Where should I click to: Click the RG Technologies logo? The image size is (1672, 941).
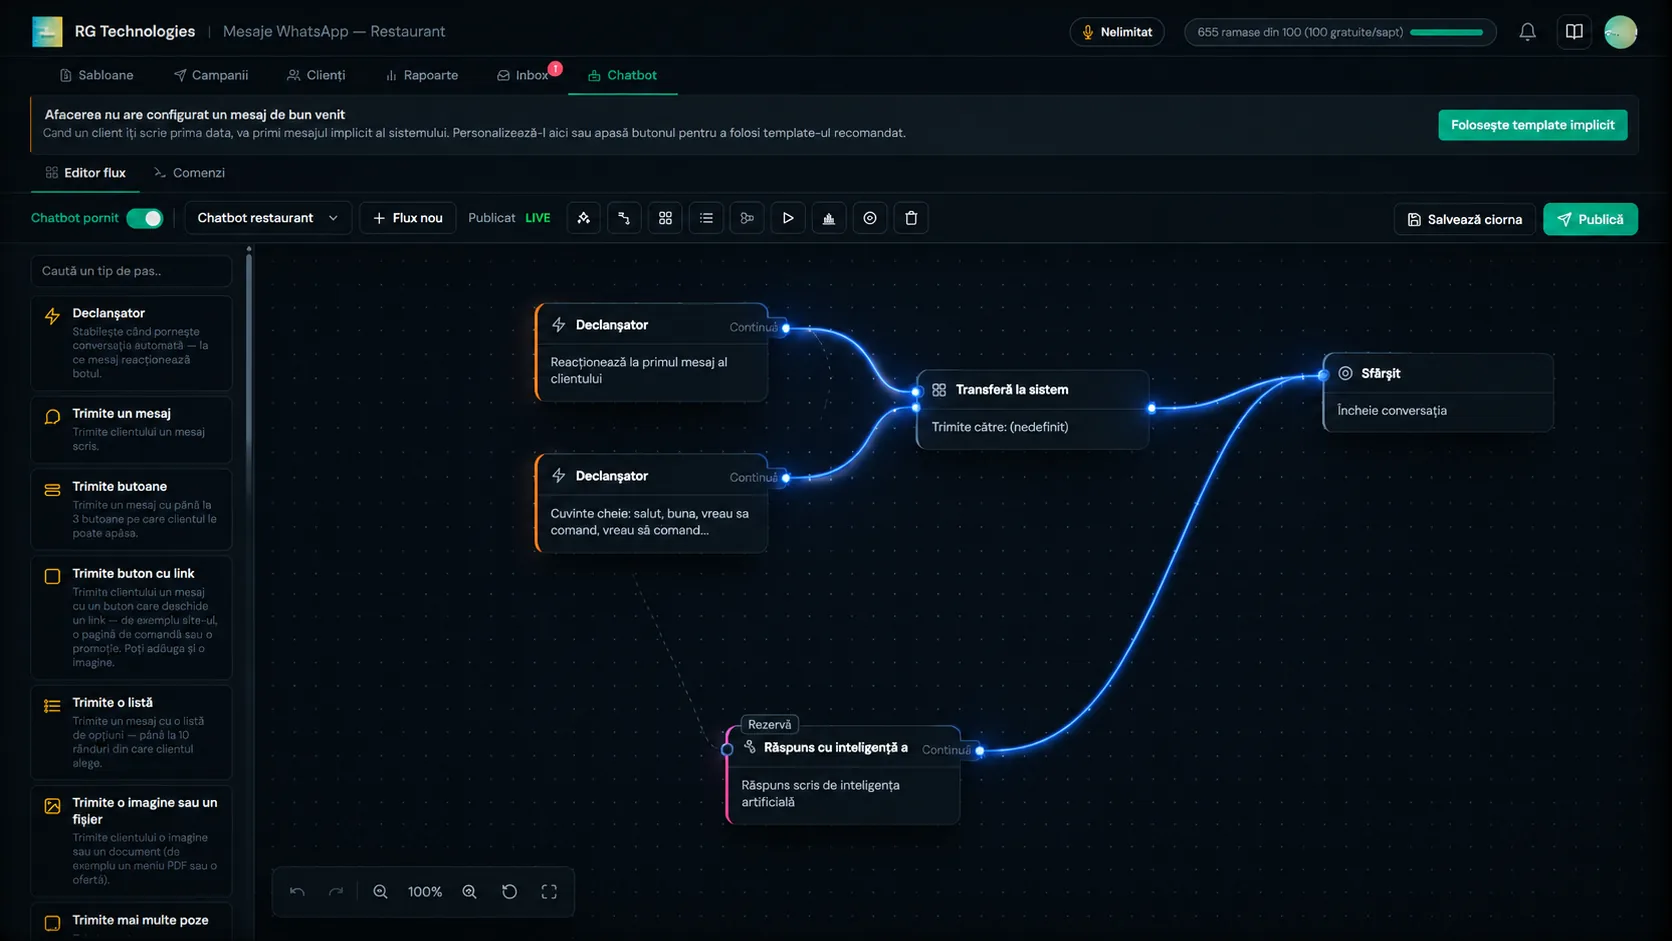point(47,32)
